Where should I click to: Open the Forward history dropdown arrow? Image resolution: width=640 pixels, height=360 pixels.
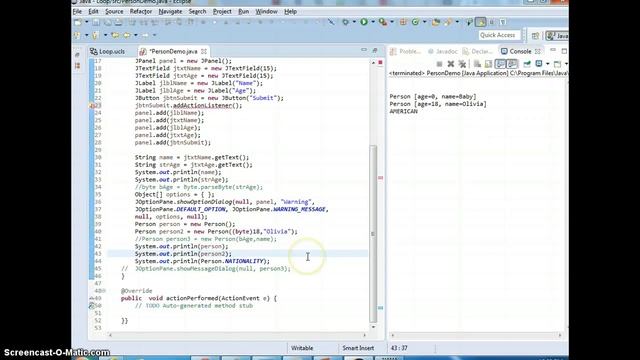pos(154,36)
